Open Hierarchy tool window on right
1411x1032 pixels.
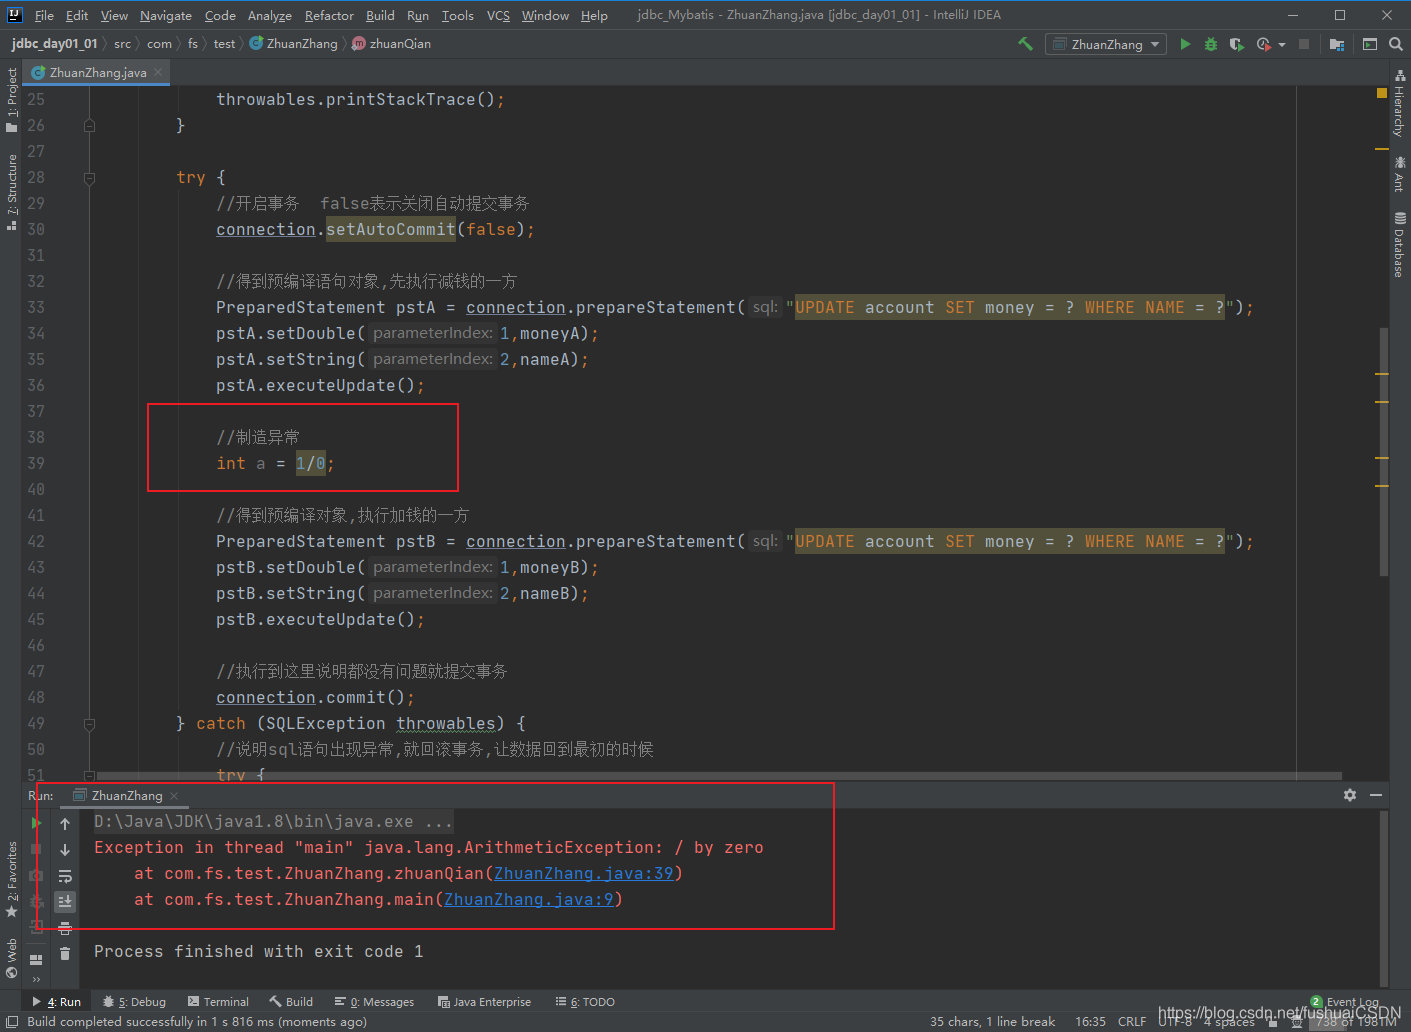[1399, 104]
